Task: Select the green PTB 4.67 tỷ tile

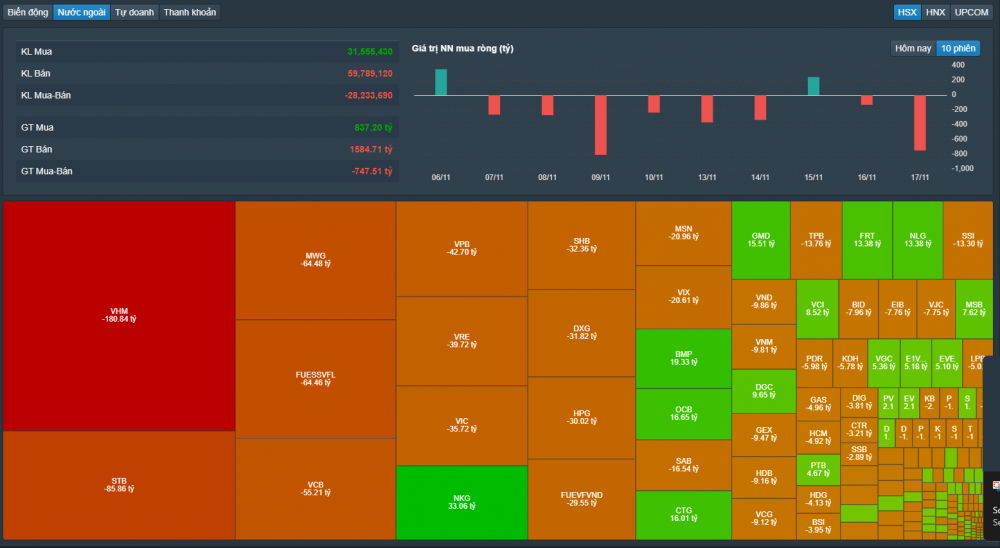Action: [x=818, y=470]
